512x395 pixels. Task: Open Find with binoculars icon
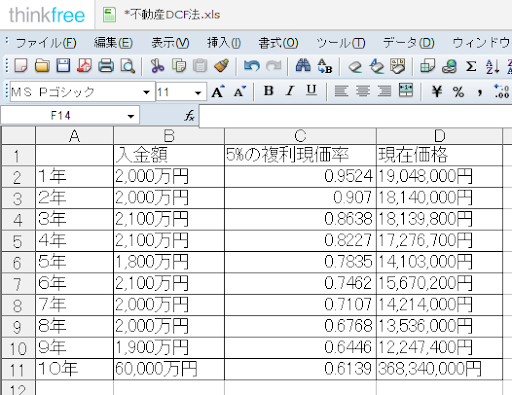303,66
